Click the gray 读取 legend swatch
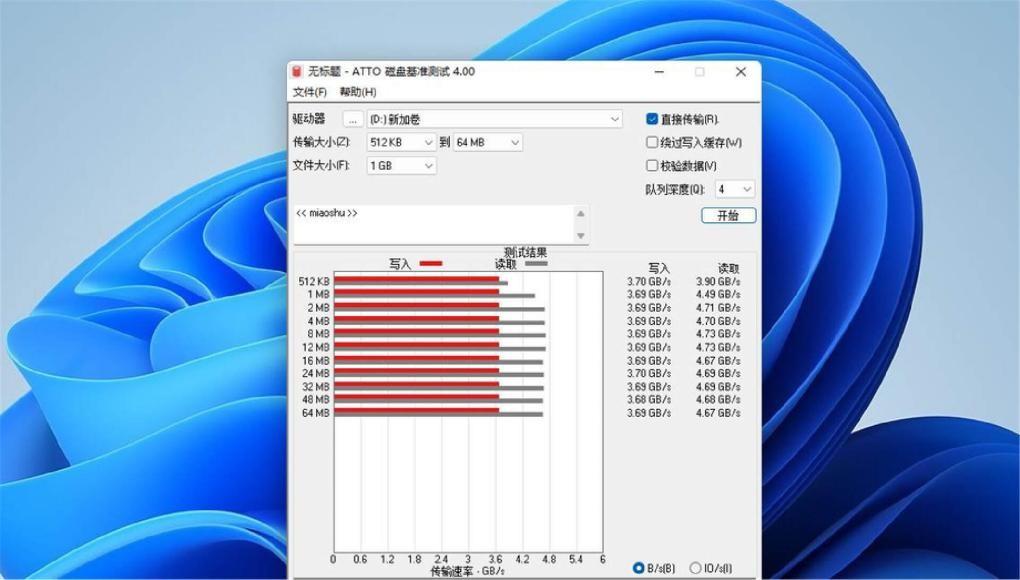1020x580 pixels. click(x=537, y=263)
